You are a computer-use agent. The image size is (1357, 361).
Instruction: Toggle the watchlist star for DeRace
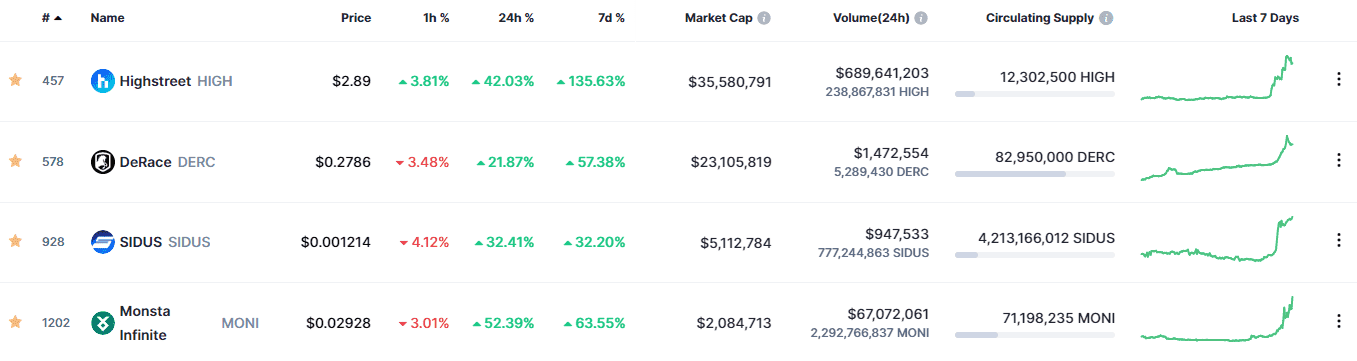coord(15,160)
